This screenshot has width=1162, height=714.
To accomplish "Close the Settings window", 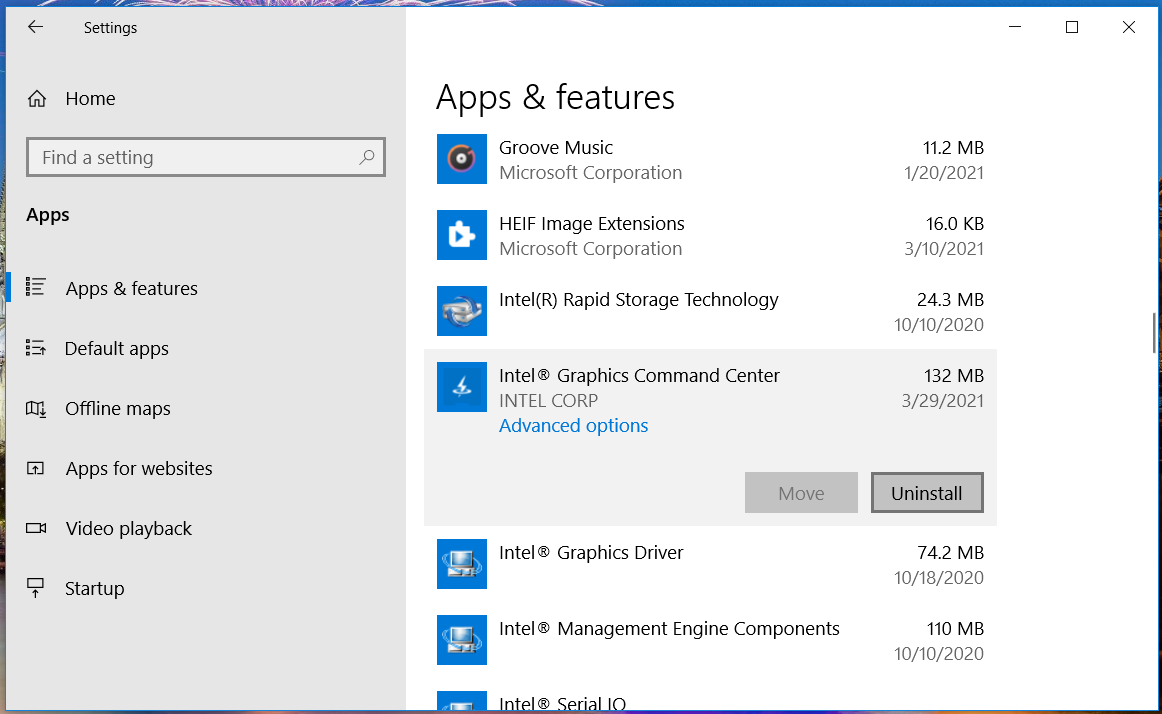I will [x=1129, y=27].
